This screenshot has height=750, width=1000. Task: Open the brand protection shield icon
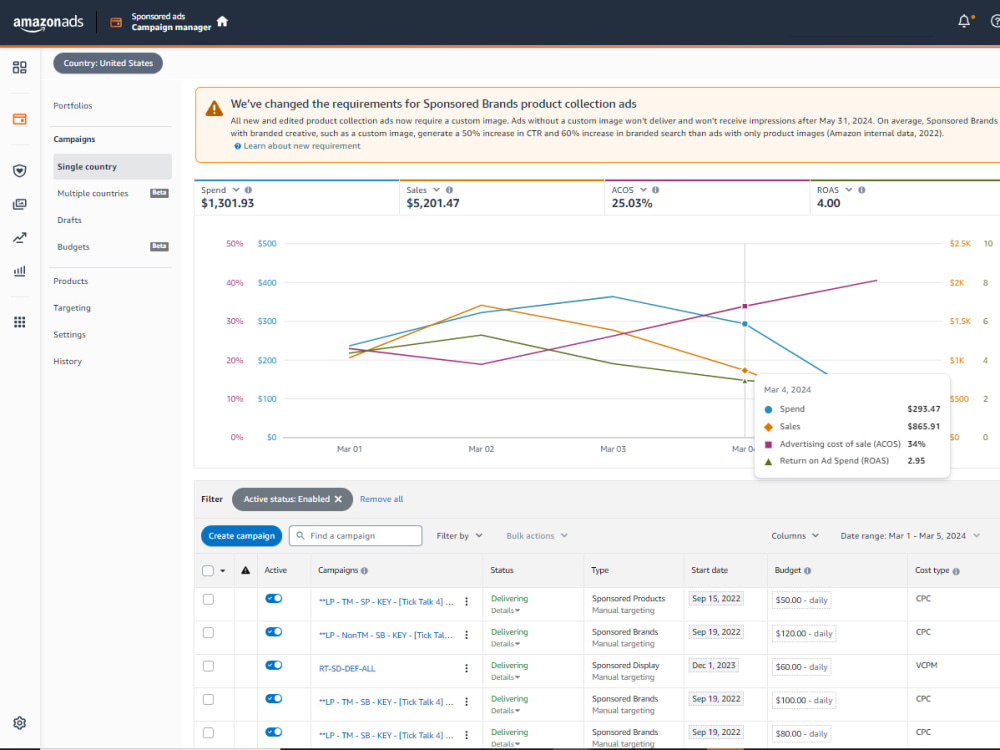(x=20, y=170)
